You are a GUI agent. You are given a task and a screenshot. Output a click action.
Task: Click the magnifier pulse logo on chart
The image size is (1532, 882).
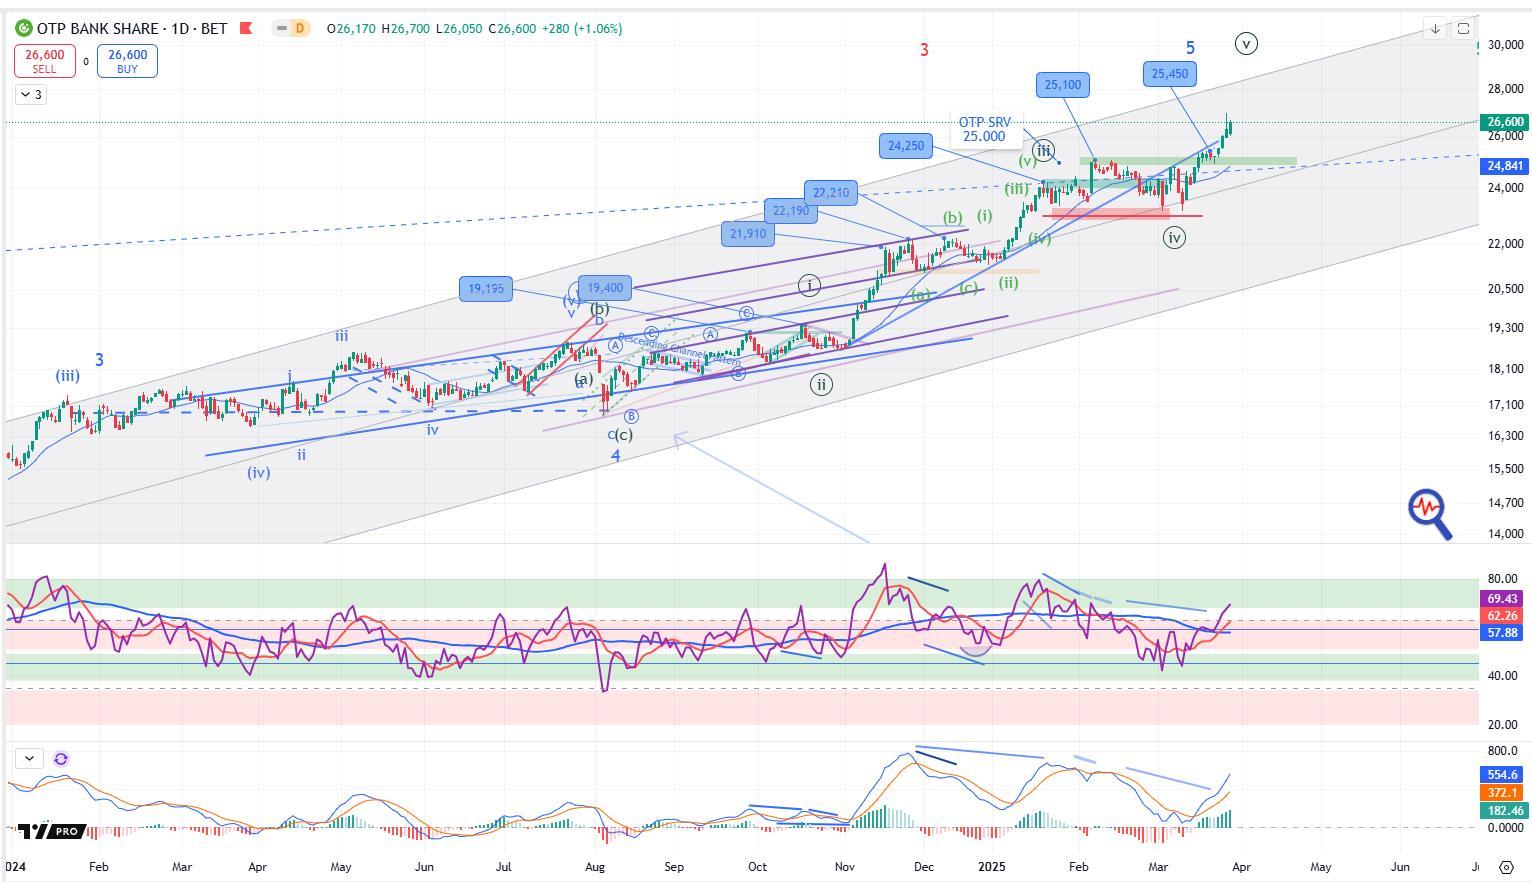(x=1429, y=513)
